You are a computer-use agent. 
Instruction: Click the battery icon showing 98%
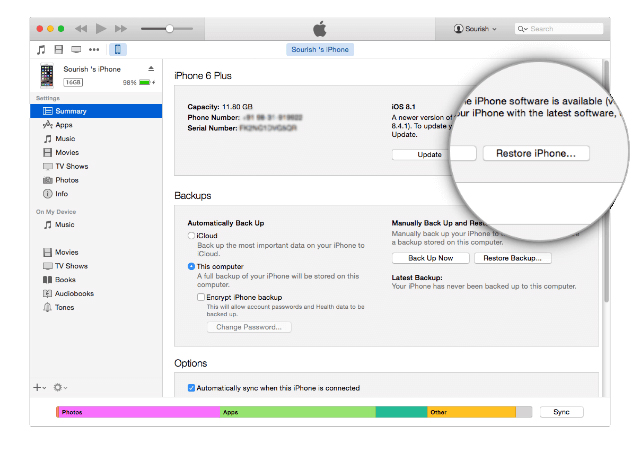tap(145, 82)
